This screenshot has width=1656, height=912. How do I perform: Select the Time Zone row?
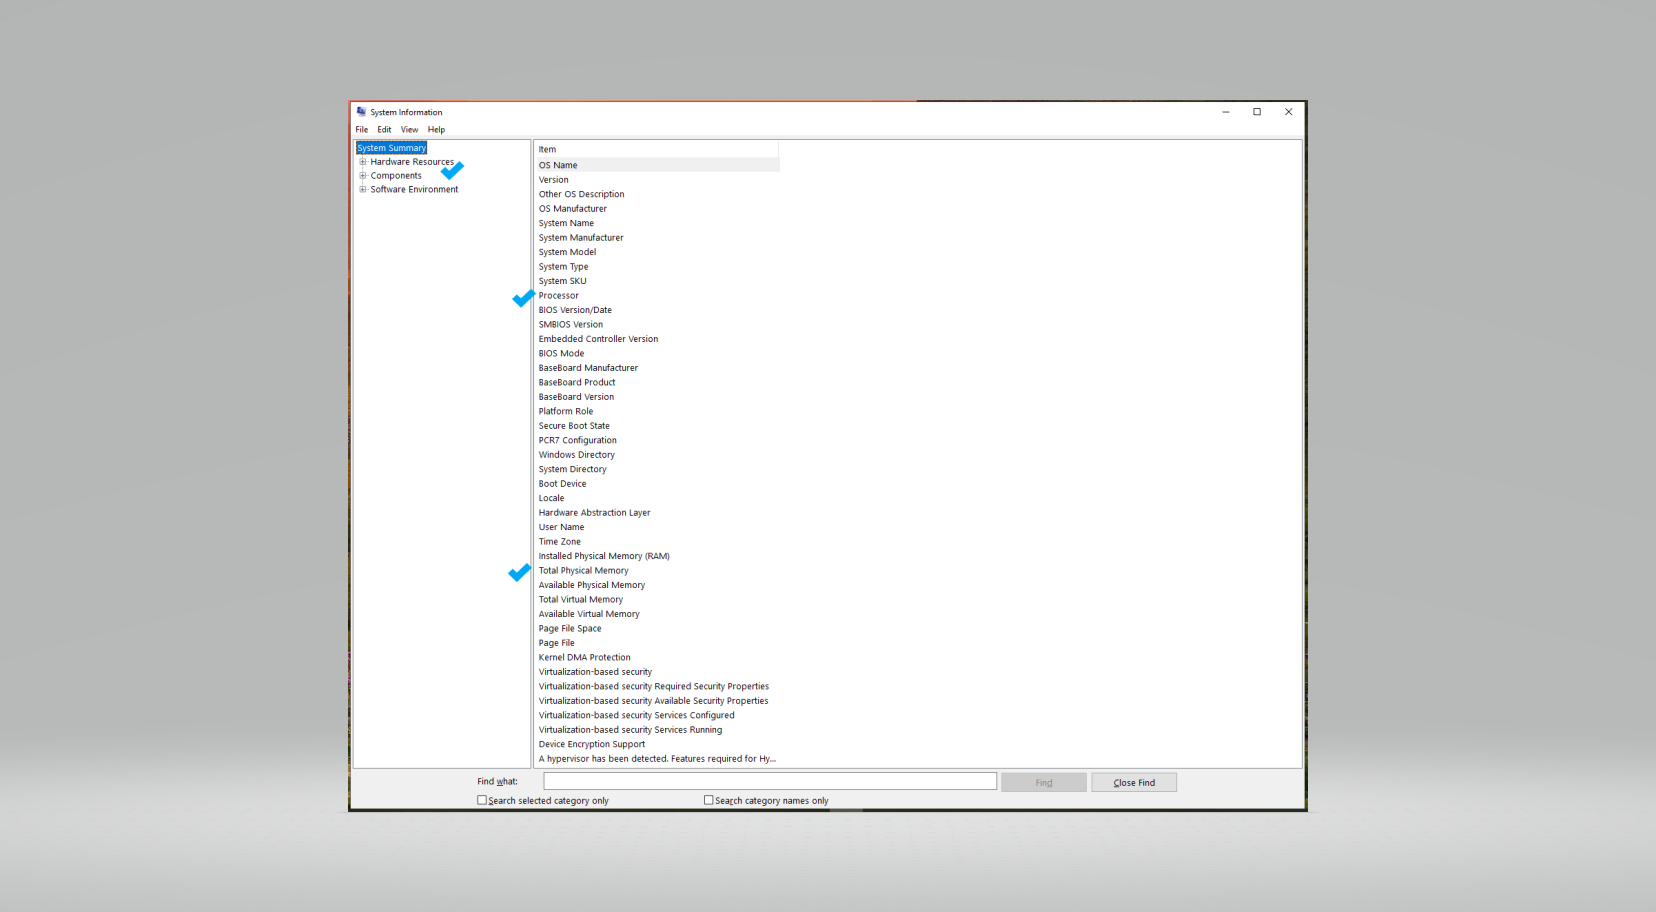pyautogui.click(x=657, y=543)
